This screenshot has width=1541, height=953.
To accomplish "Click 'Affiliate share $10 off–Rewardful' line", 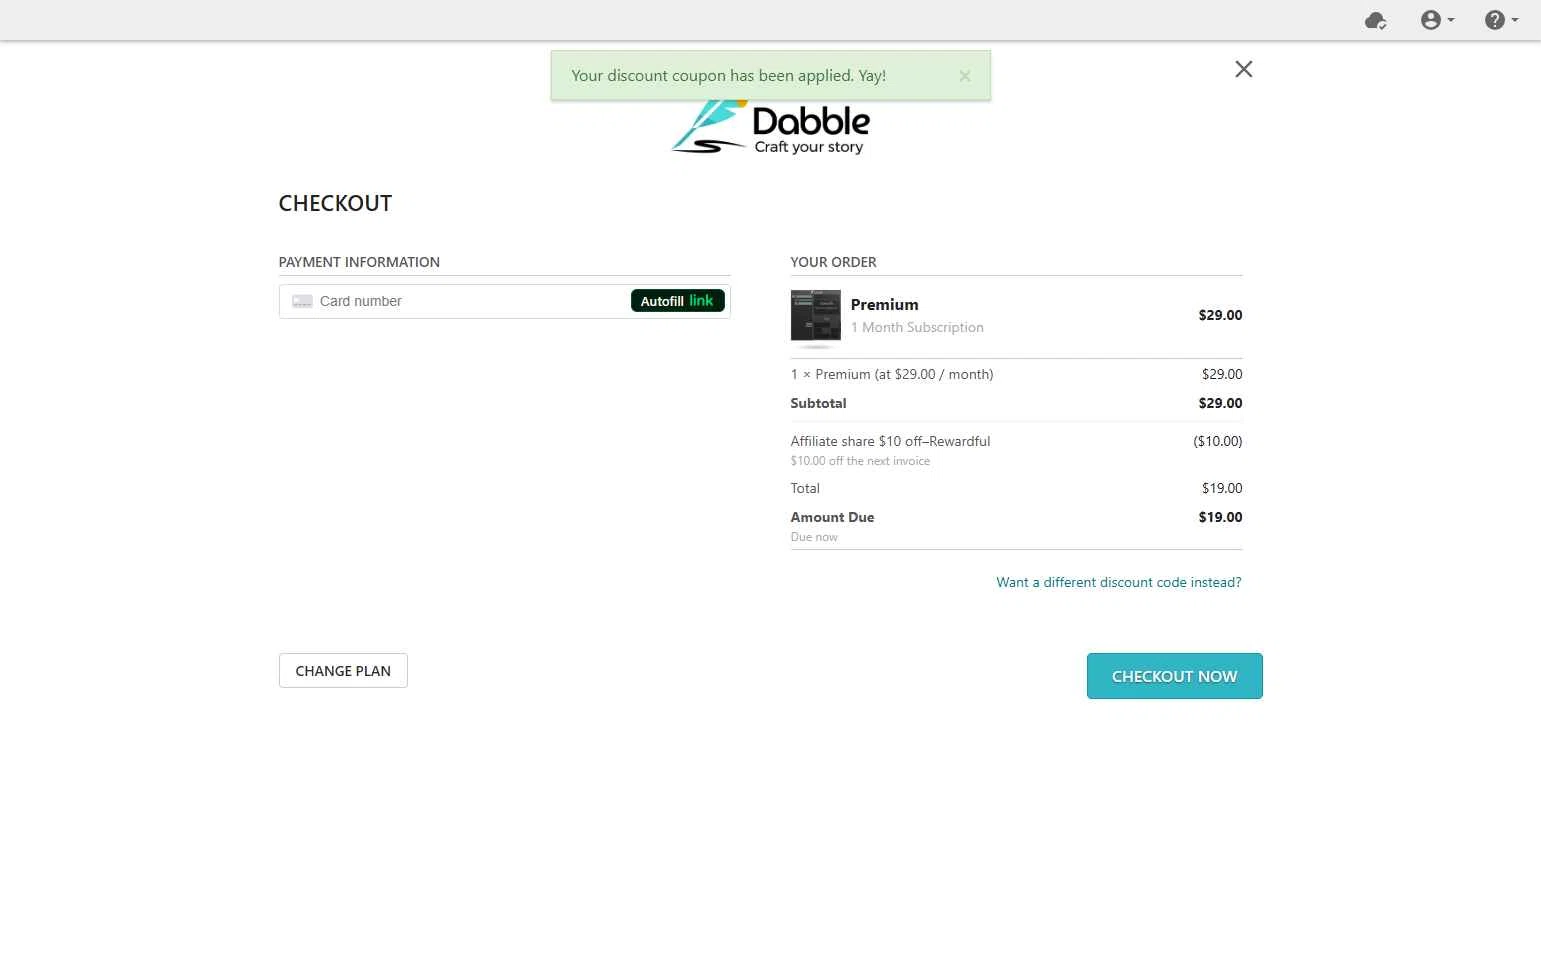I will click(x=890, y=441).
